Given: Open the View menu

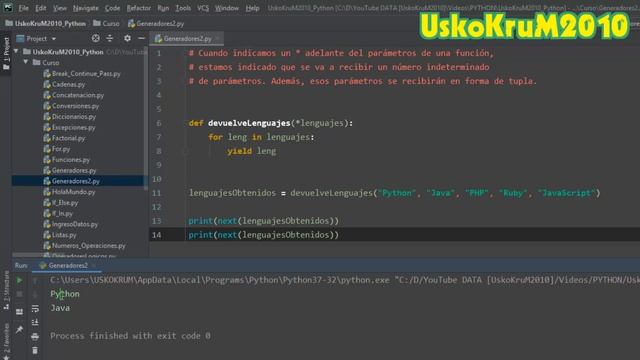Looking at the screenshot, I should 60,8.
